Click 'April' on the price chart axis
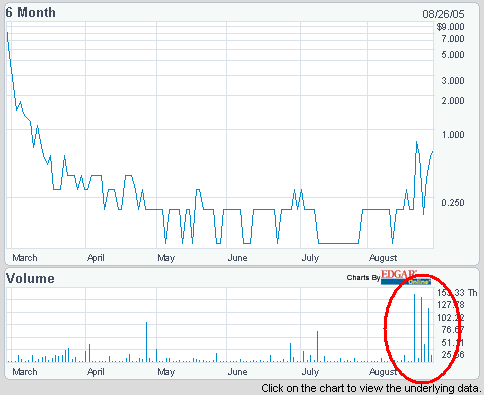This screenshot has height=395, width=484. tap(96, 258)
